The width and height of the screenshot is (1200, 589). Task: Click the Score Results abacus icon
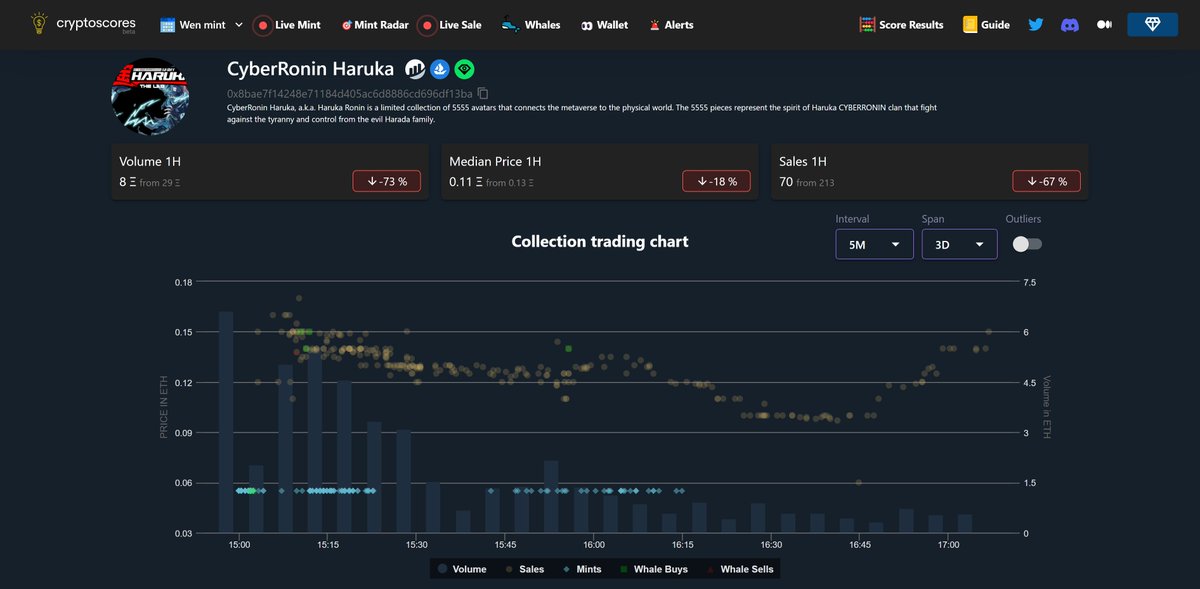(867, 25)
